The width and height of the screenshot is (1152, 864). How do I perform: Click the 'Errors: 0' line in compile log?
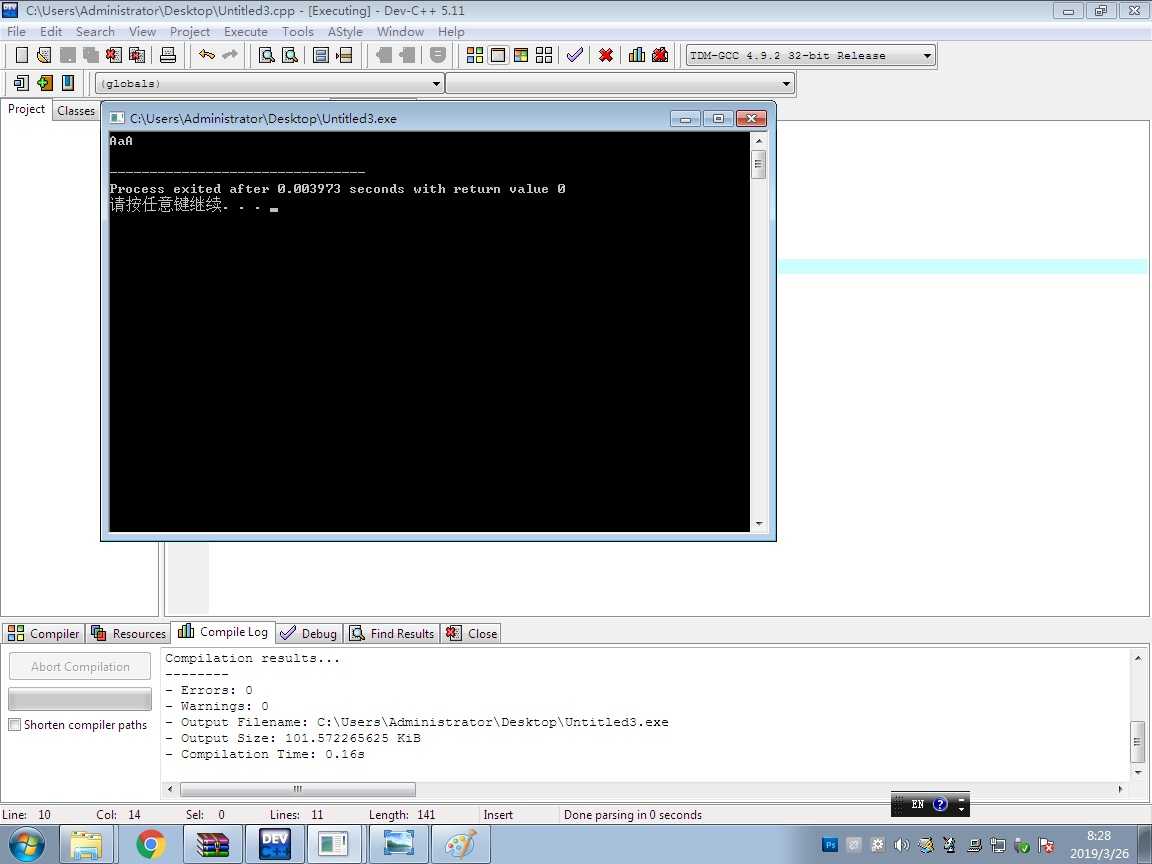point(209,691)
